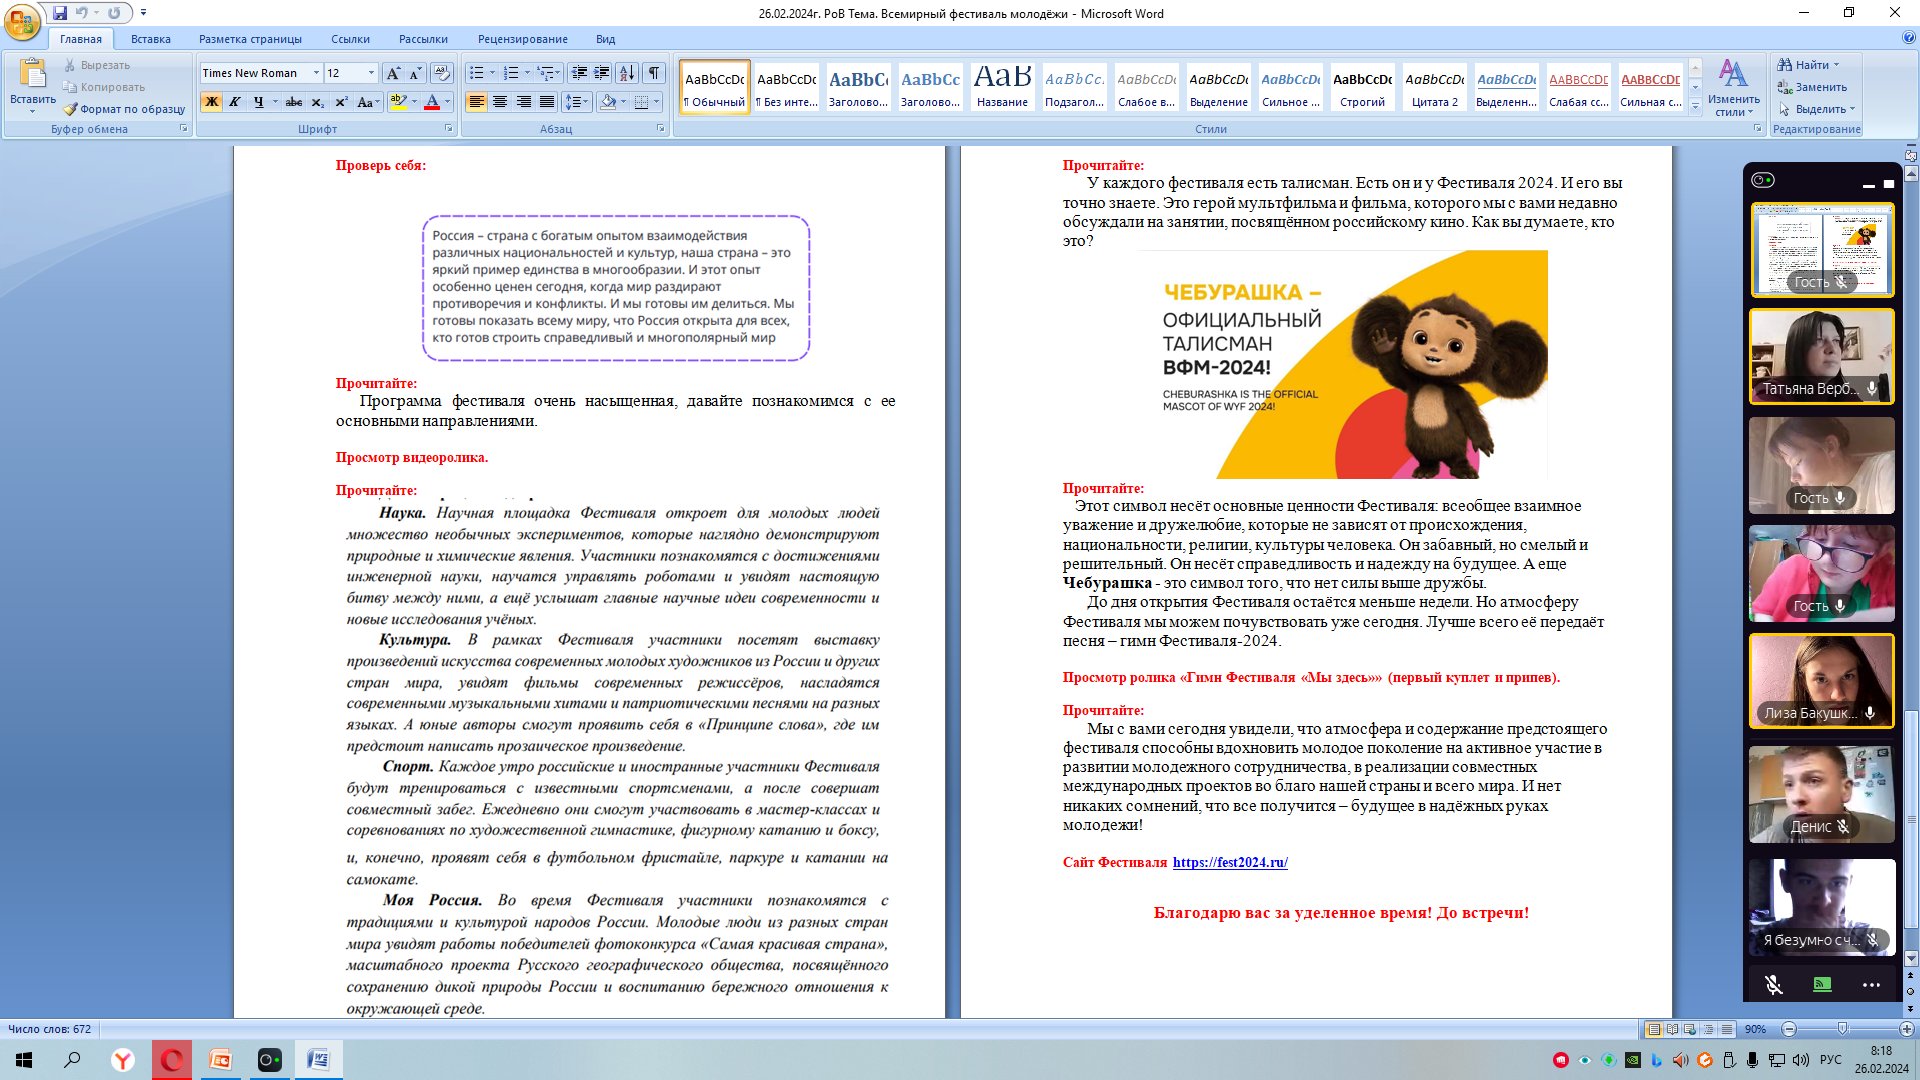This screenshot has width=1920, height=1080.
Task: Toggle Bold (Ж) formatting
Action: coord(211,102)
